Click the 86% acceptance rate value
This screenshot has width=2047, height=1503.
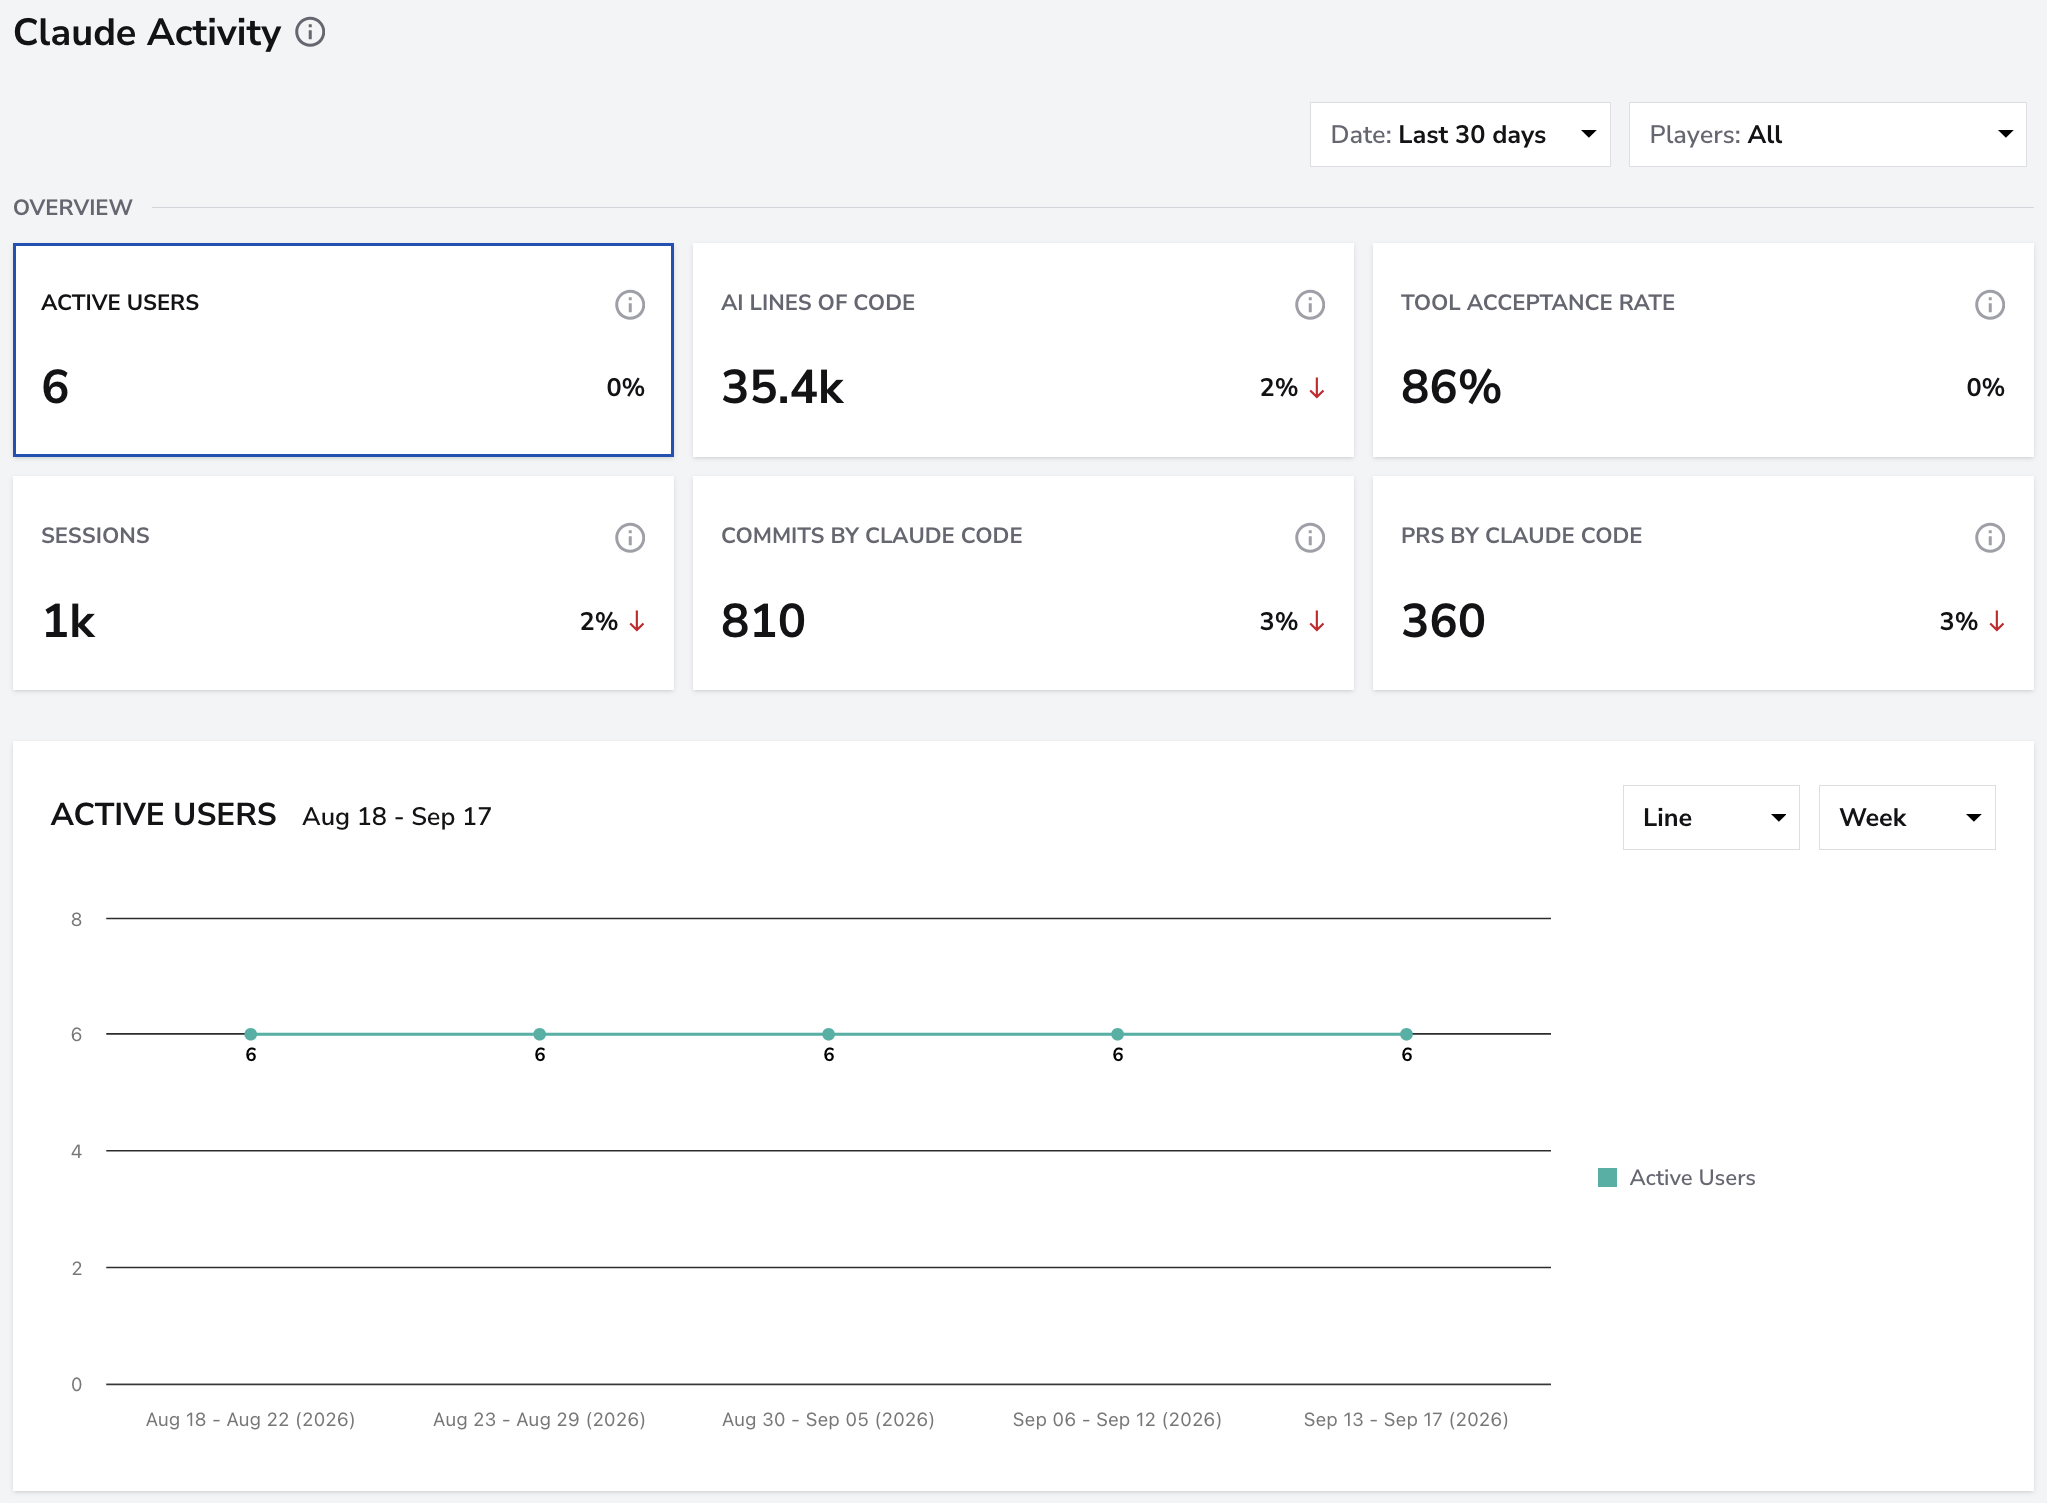click(x=1451, y=387)
